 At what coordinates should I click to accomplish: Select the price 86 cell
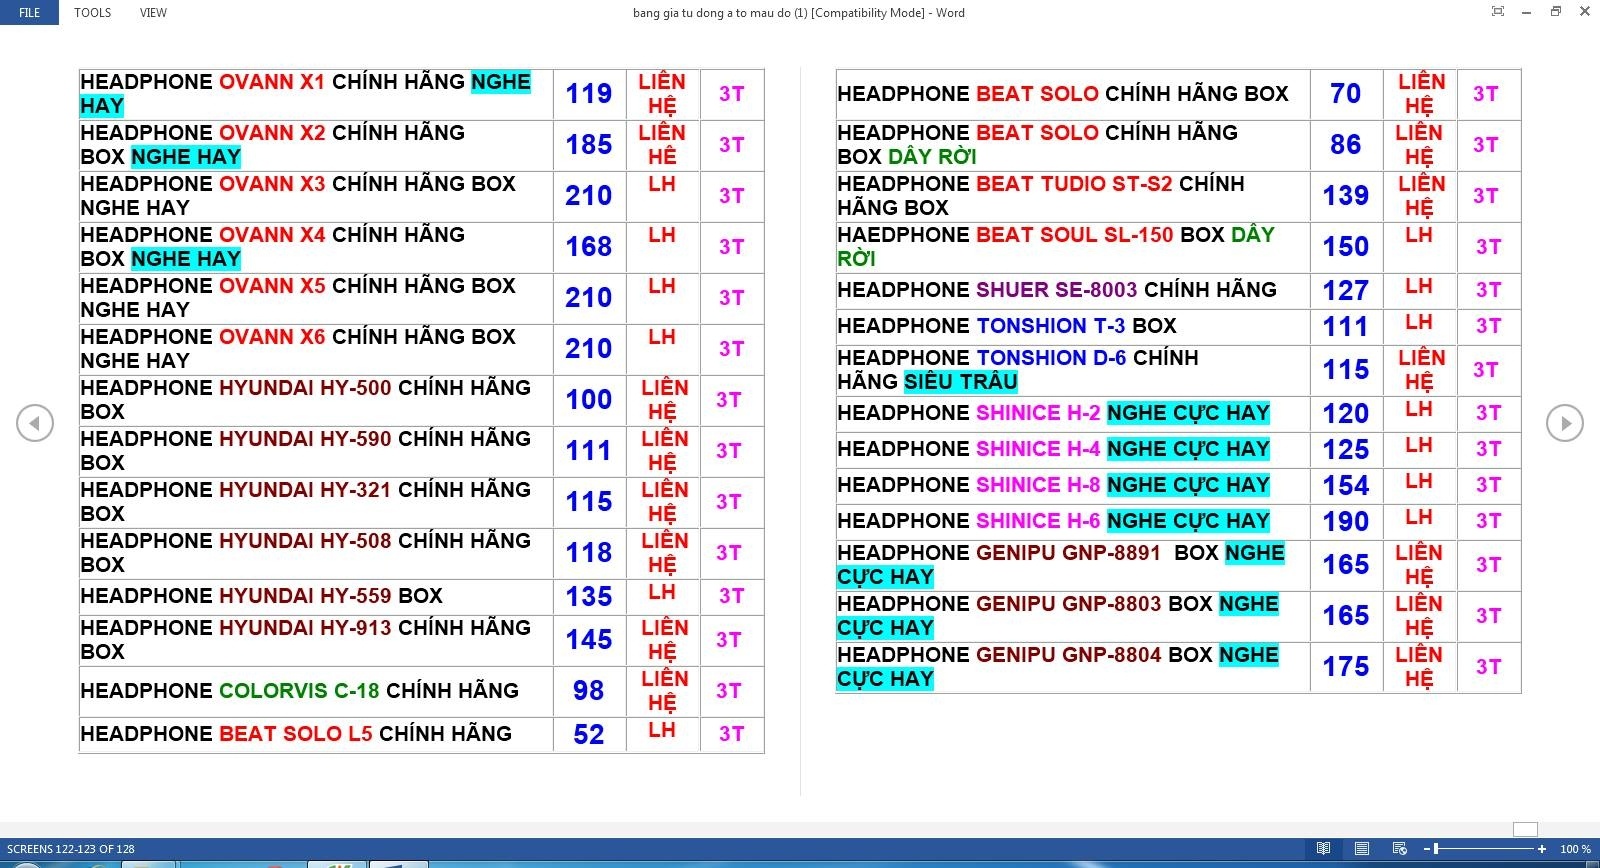point(1346,145)
